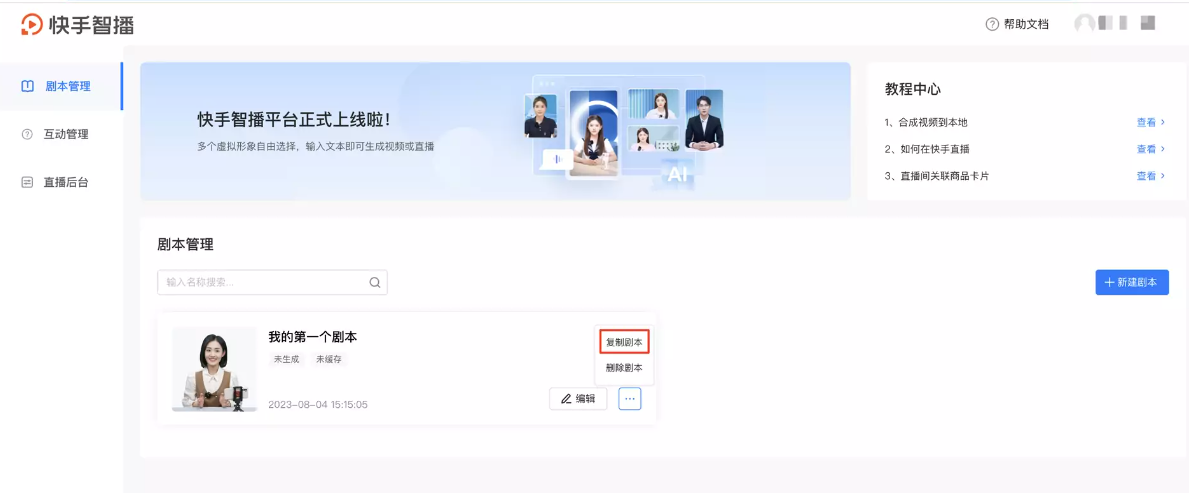The height and width of the screenshot is (493, 1189).
Task: Click tutorial text 3、直播间关联商品卡片
Action: [x=936, y=176]
